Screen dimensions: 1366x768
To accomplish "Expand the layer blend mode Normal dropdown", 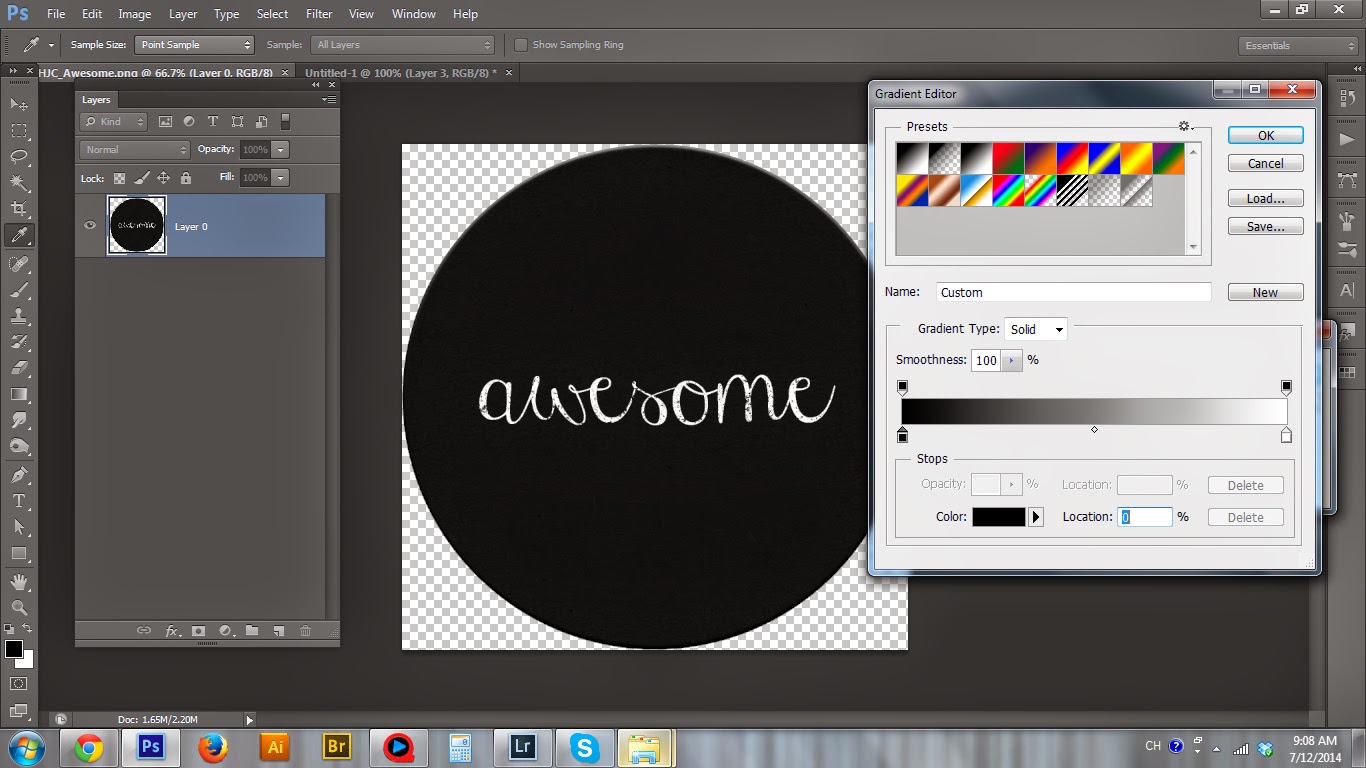I will 134,150.
